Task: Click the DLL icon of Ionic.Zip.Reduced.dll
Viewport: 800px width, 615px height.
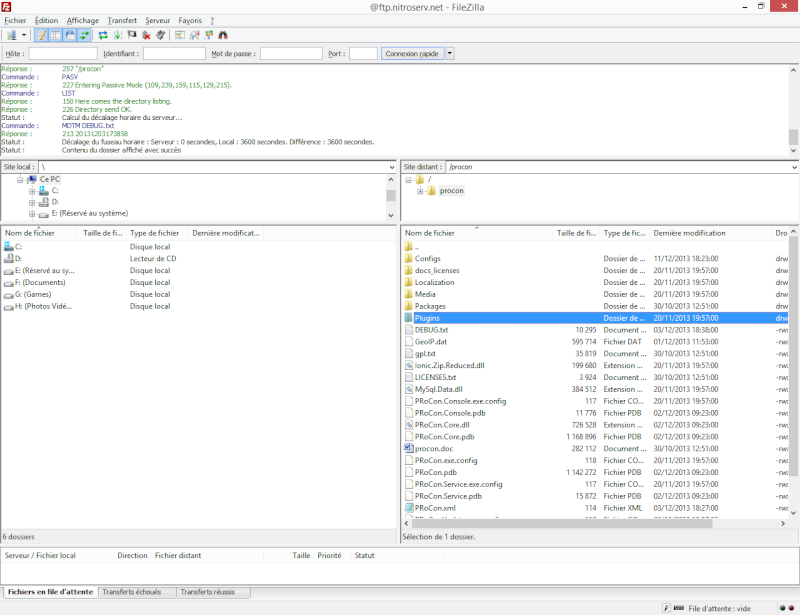Action: click(408, 365)
